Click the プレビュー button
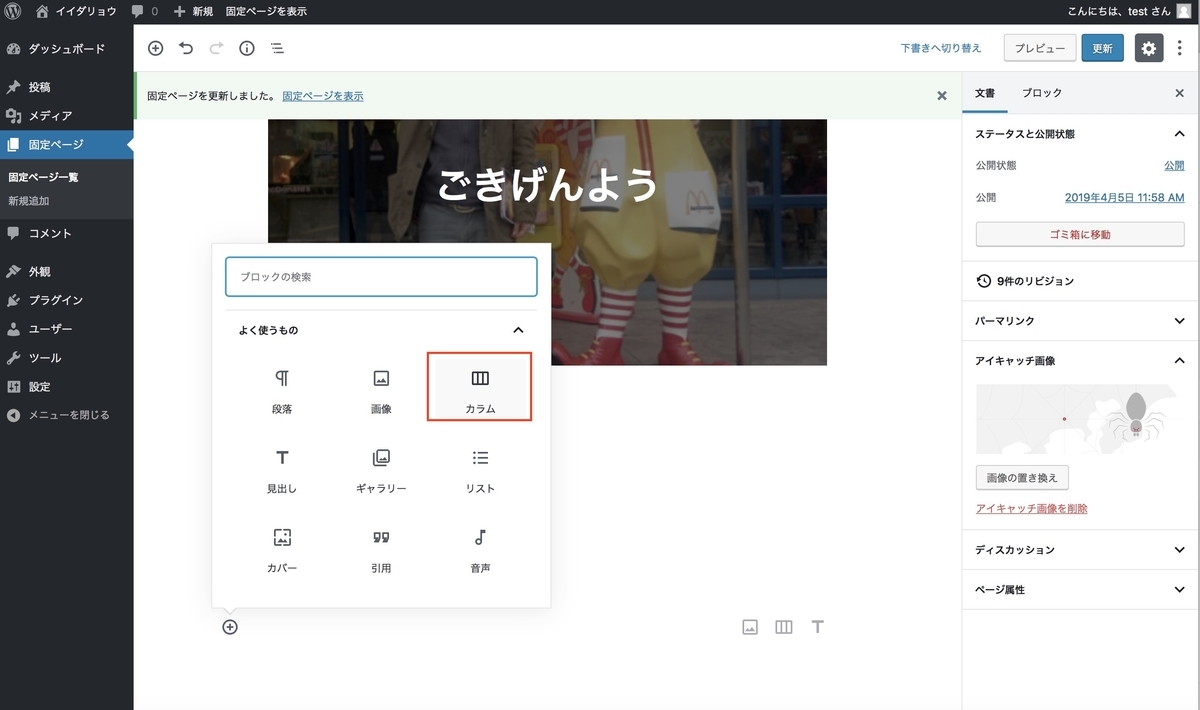The width and height of the screenshot is (1200, 710). point(1040,48)
